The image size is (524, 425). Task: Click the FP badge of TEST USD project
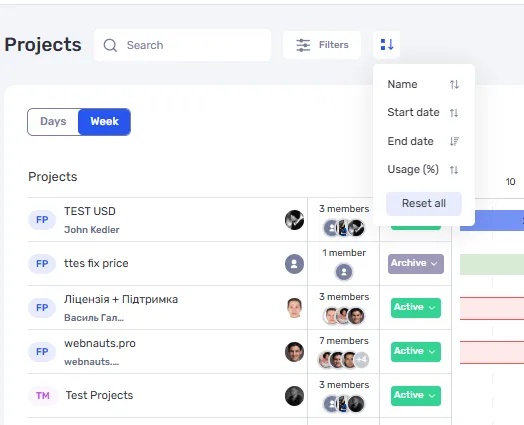42,220
